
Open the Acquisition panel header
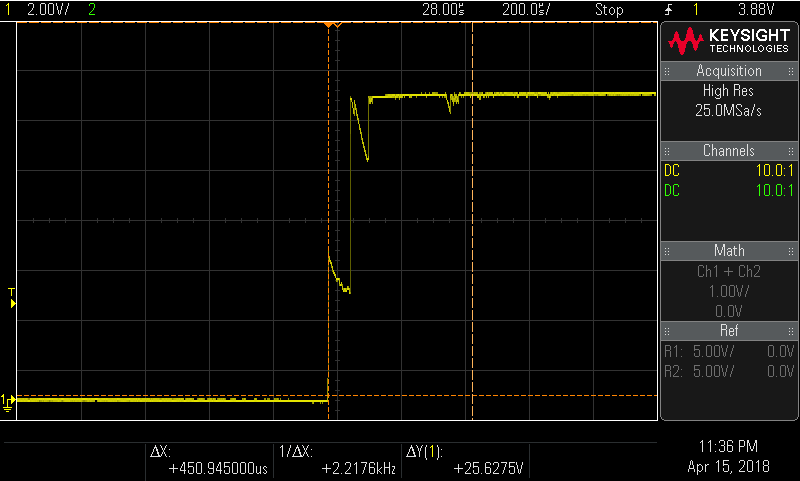[x=728, y=71]
